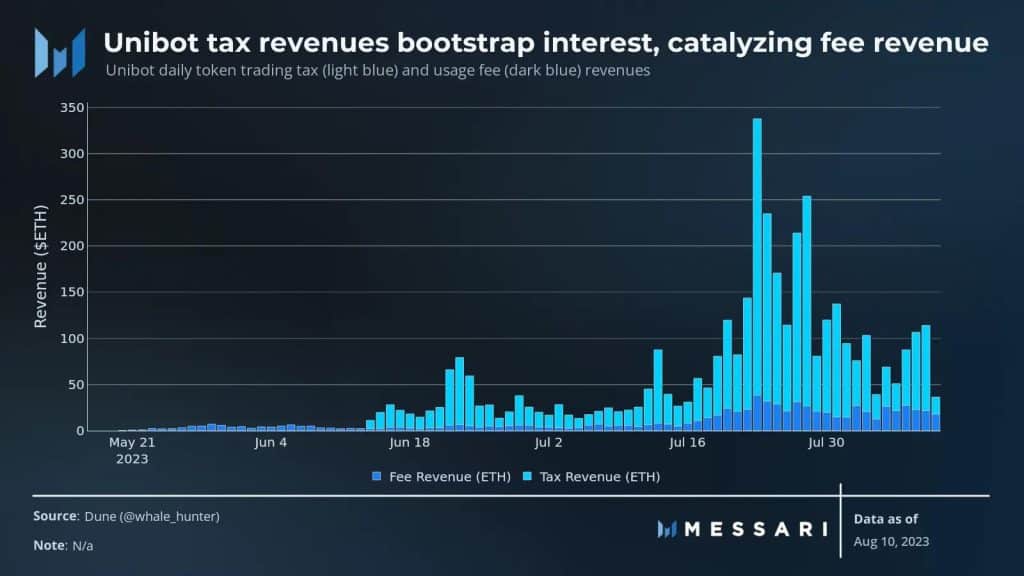1024x576 pixels.
Task: Click the Messari logo icon beside the title
Action: coord(60,53)
